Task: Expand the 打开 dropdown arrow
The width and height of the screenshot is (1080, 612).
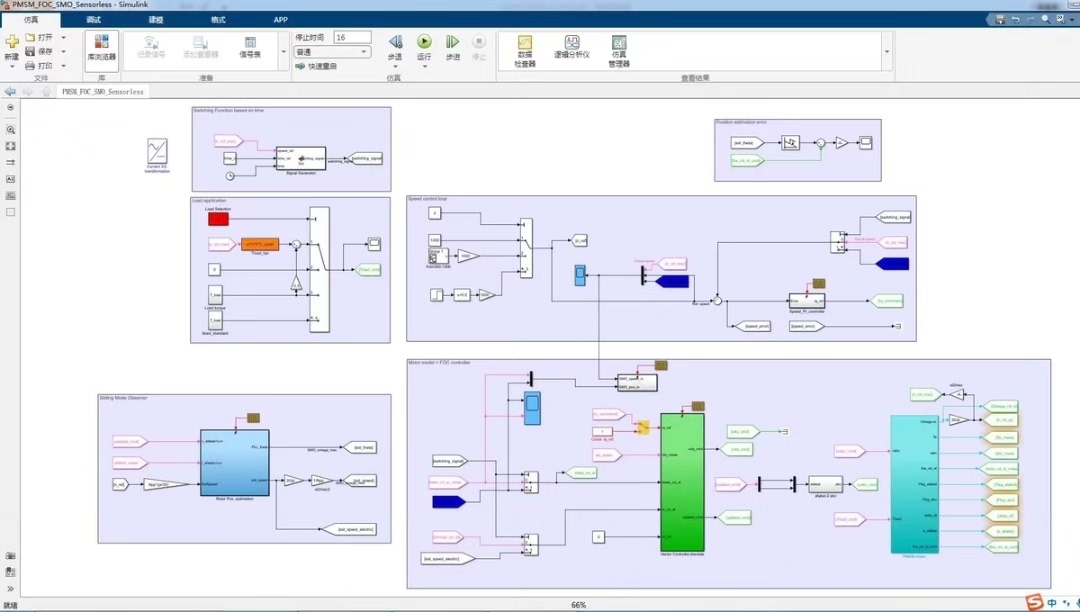Action: coord(63,37)
